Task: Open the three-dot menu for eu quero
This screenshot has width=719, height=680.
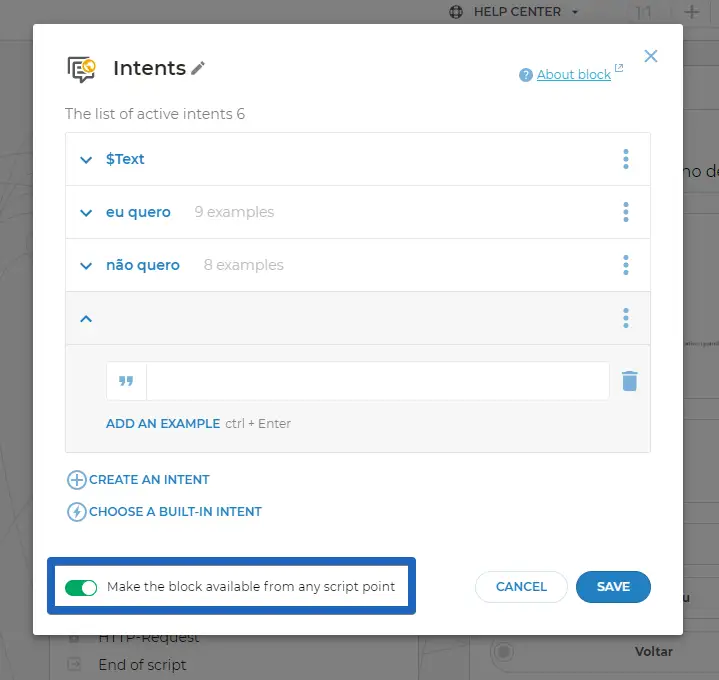Action: click(x=626, y=212)
